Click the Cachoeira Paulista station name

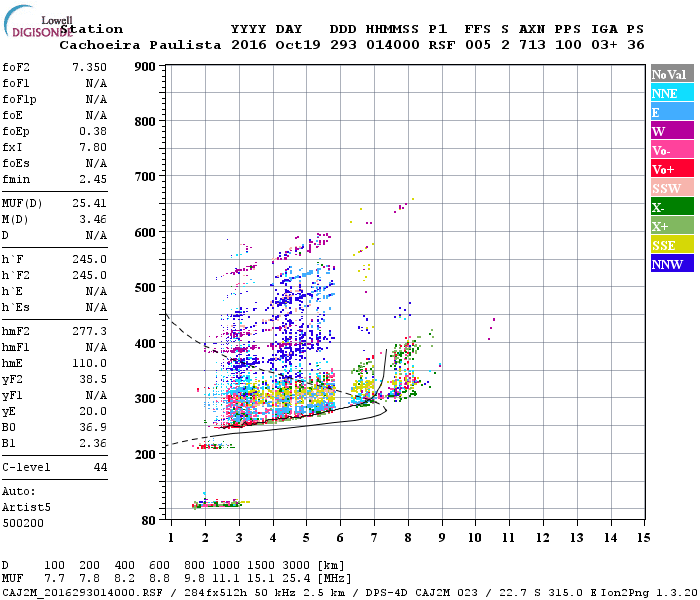[140, 45]
